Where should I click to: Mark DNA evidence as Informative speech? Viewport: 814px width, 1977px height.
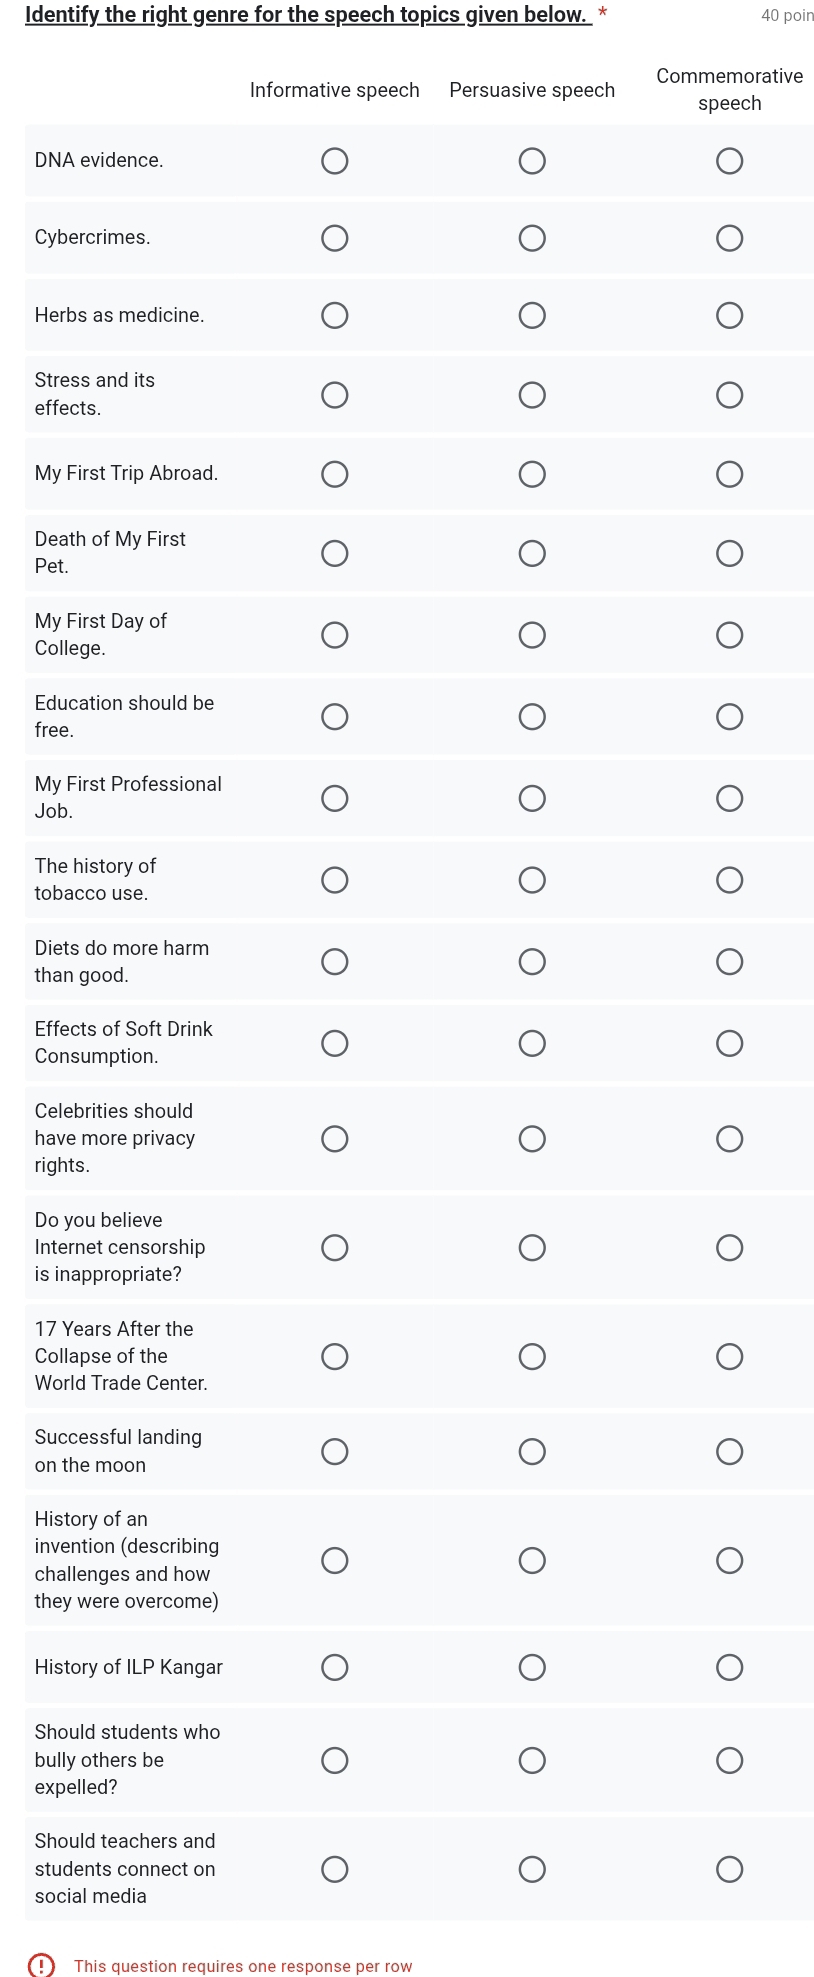click(335, 161)
